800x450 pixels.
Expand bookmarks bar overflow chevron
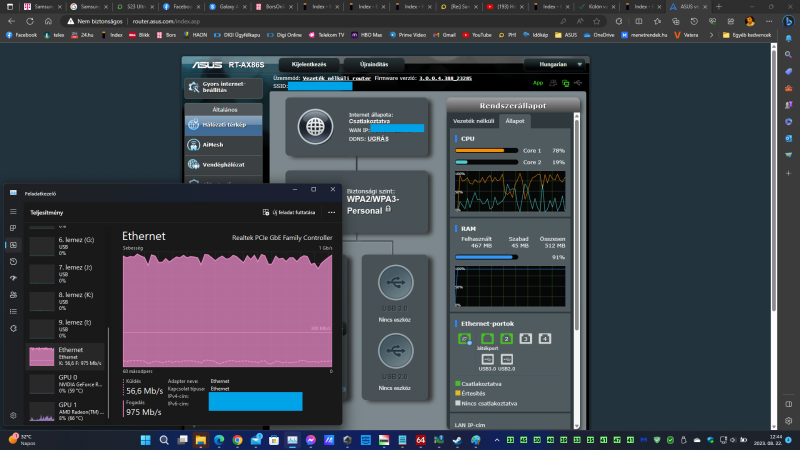(711, 35)
